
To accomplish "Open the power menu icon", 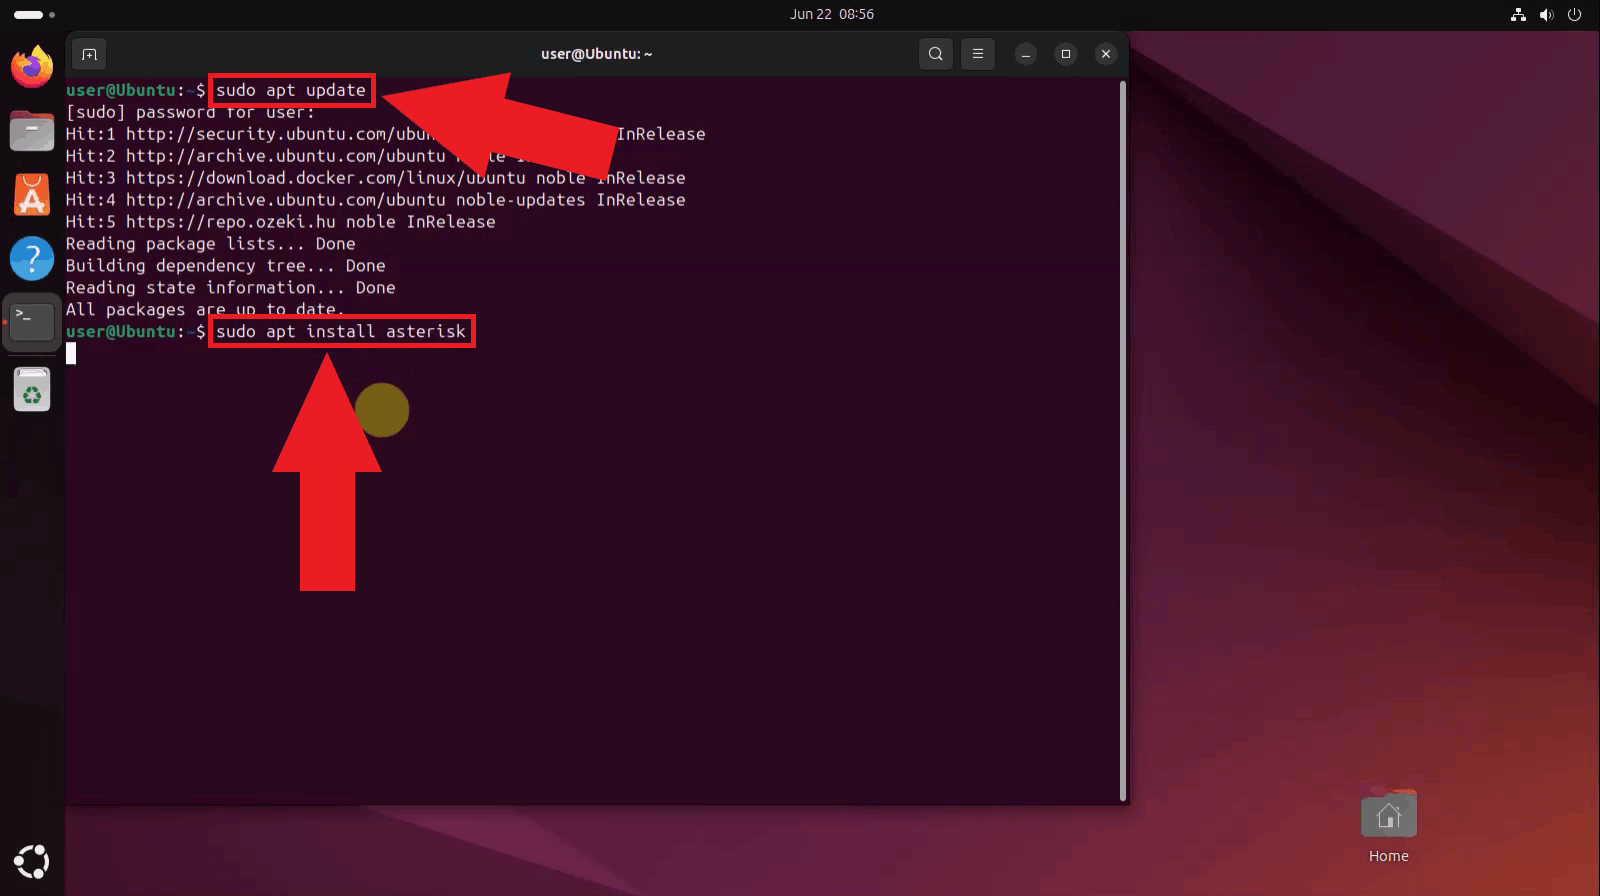I will click(1574, 14).
